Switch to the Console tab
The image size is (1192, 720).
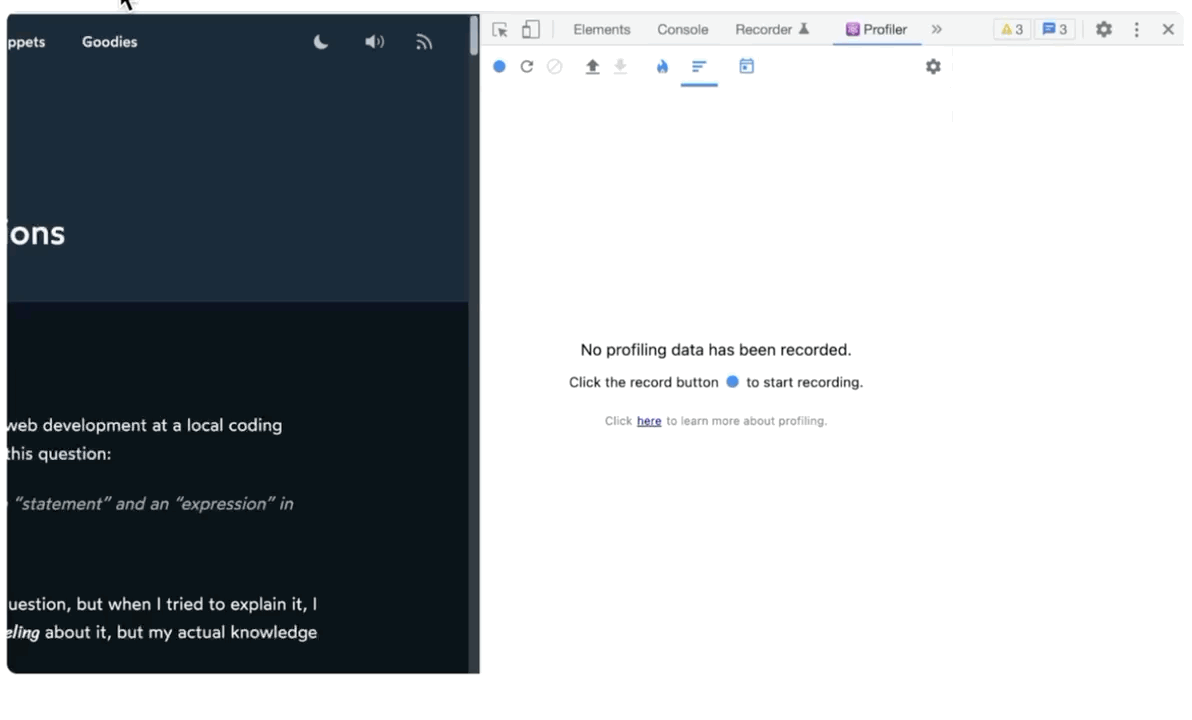click(x=683, y=30)
